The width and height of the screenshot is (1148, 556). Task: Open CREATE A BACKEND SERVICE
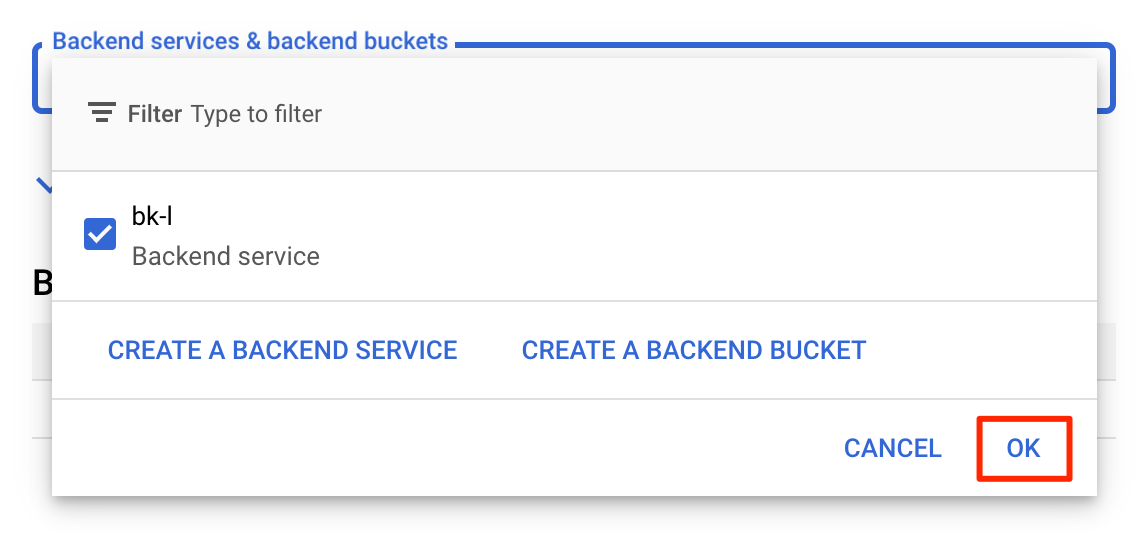tap(282, 350)
